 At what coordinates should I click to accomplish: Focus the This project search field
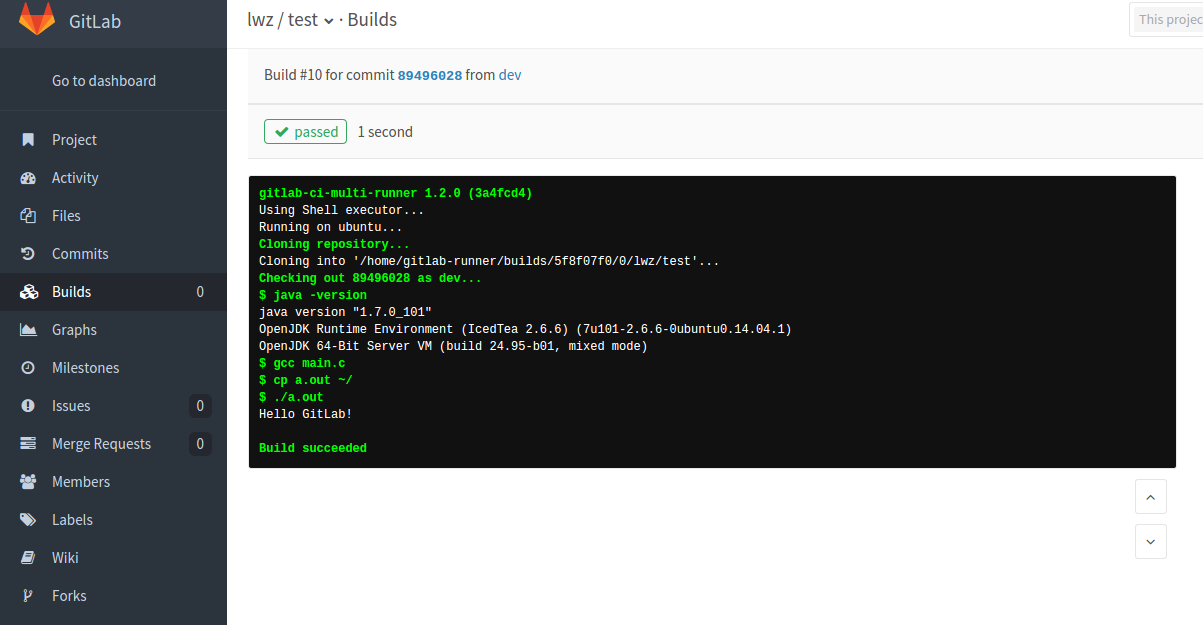[1166, 20]
